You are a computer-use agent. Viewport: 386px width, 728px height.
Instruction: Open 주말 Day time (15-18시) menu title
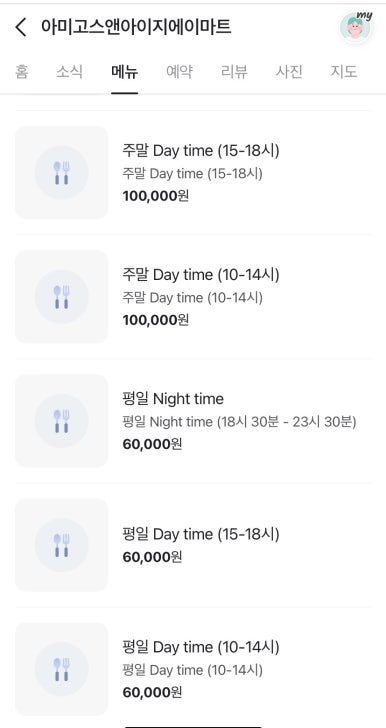(x=201, y=151)
